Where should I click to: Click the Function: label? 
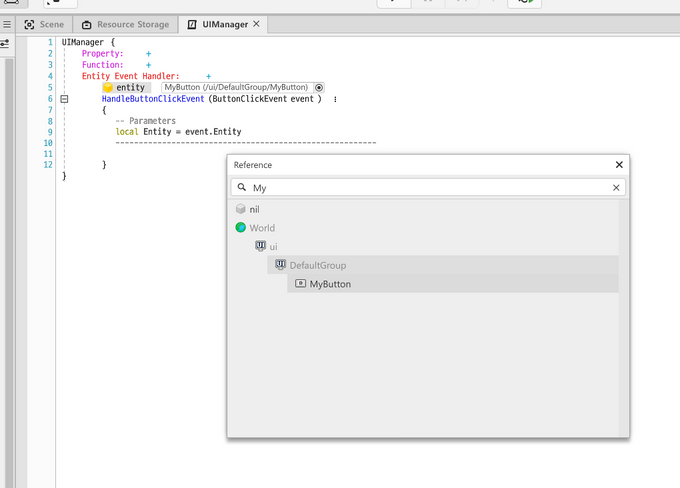[x=103, y=65]
